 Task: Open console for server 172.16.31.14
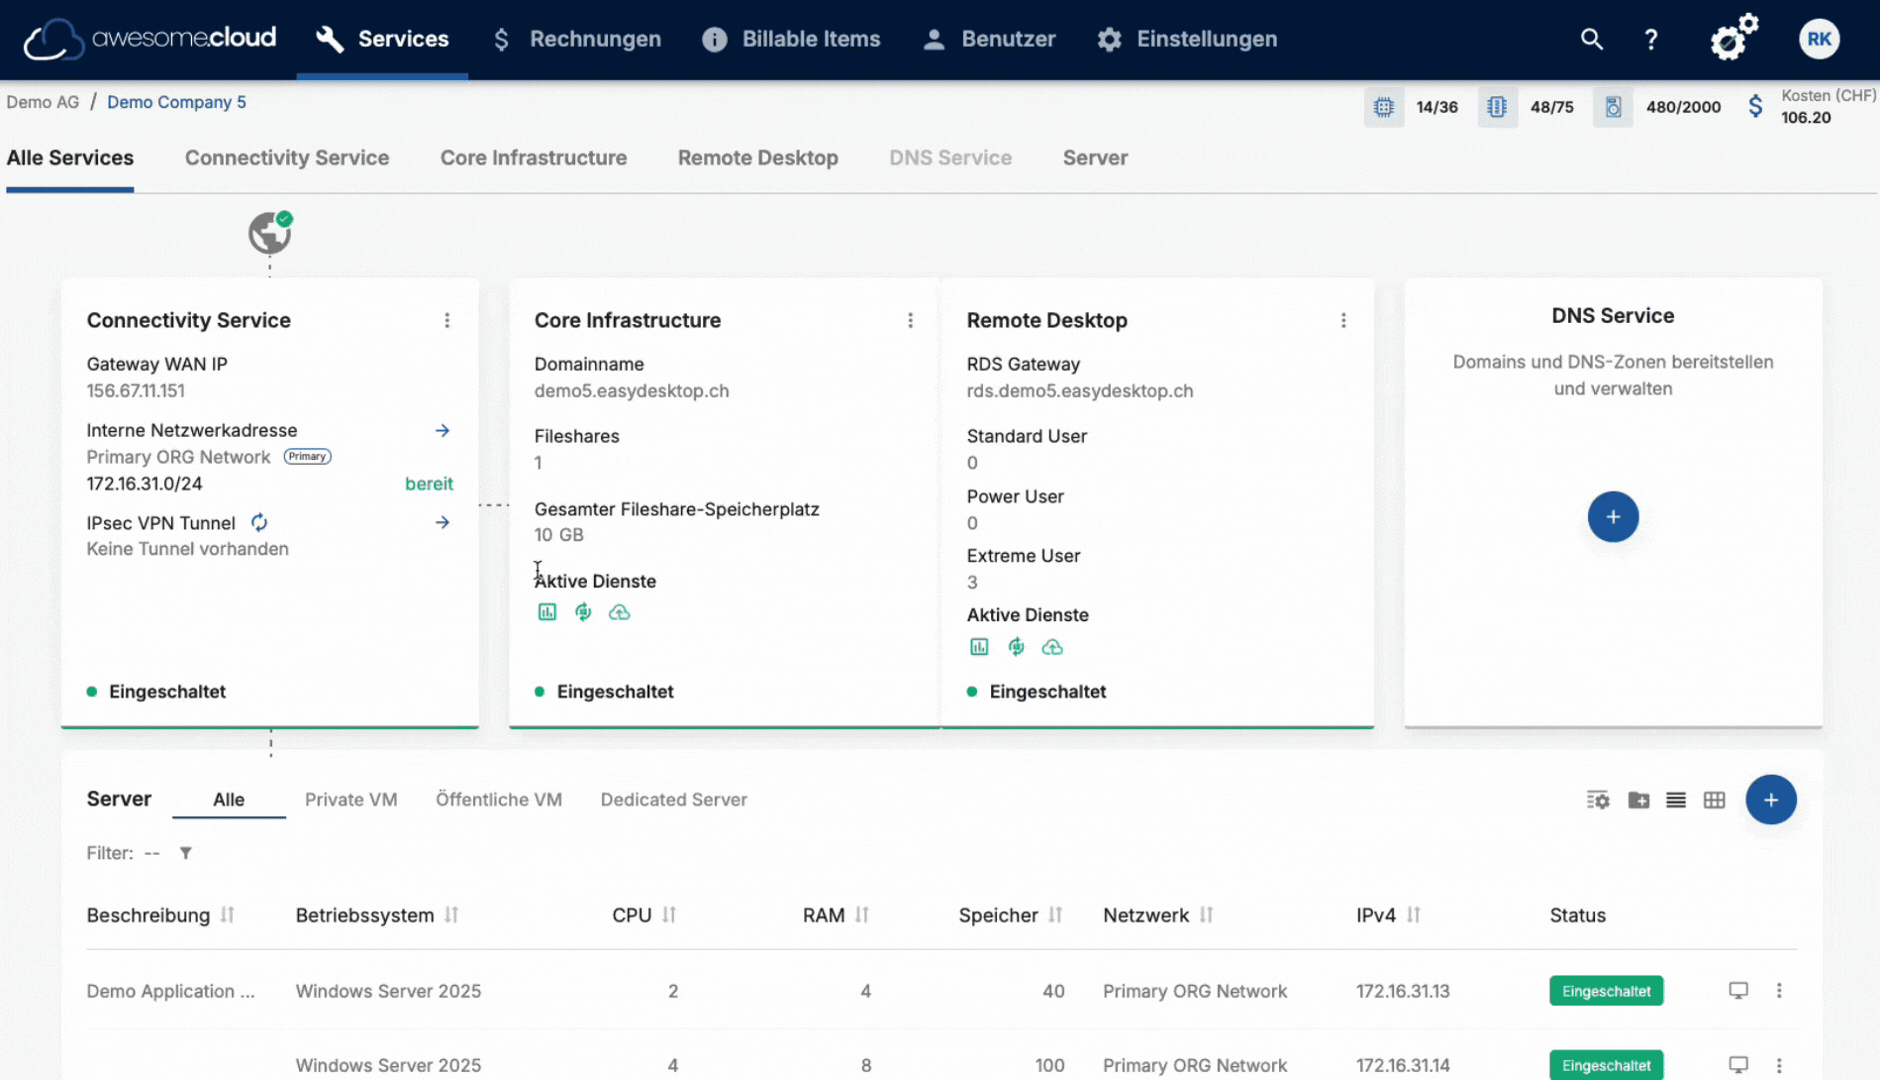[x=1739, y=1065]
